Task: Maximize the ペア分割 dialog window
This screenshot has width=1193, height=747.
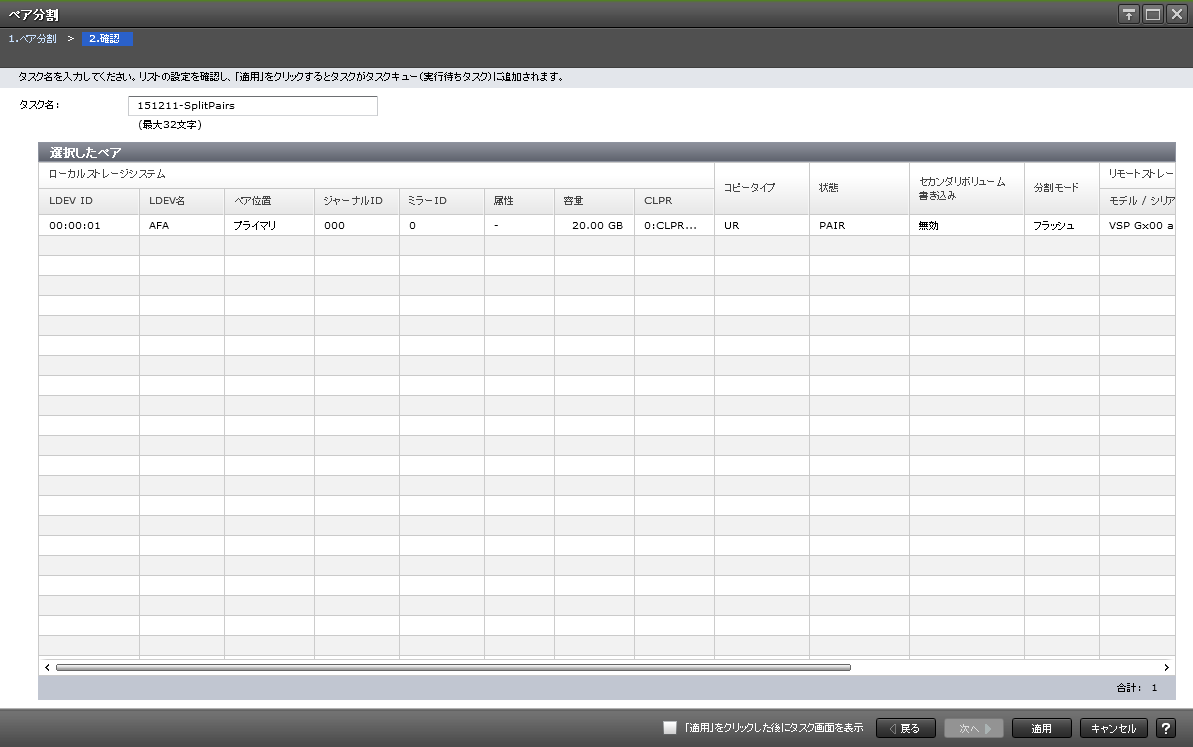Action: coord(1152,14)
